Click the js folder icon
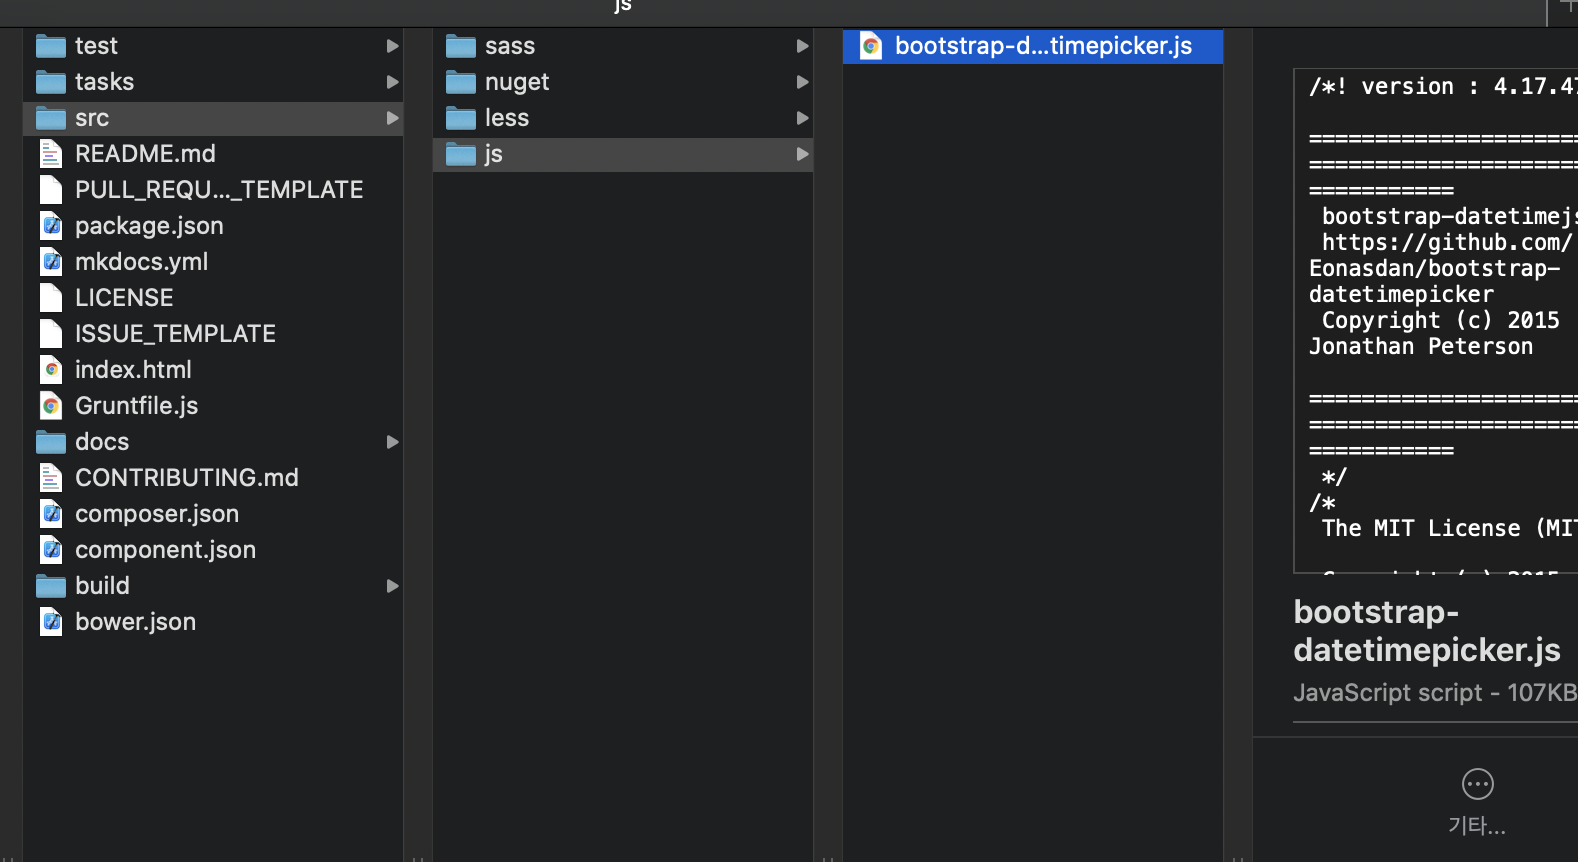The width and height of the screenshot is (1578, 862). click(x=461, y=154)
